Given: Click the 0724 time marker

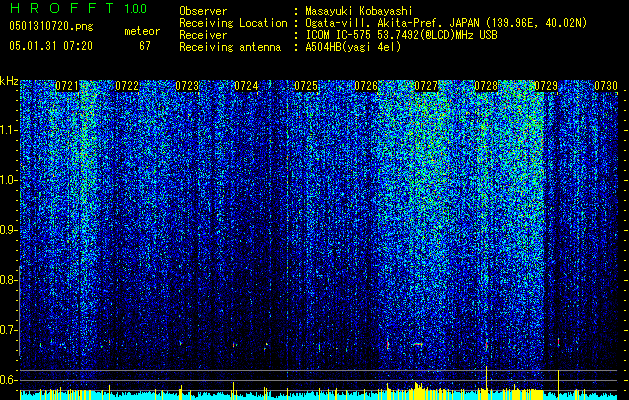Looking at the screenshot, I should pos(246,86).
